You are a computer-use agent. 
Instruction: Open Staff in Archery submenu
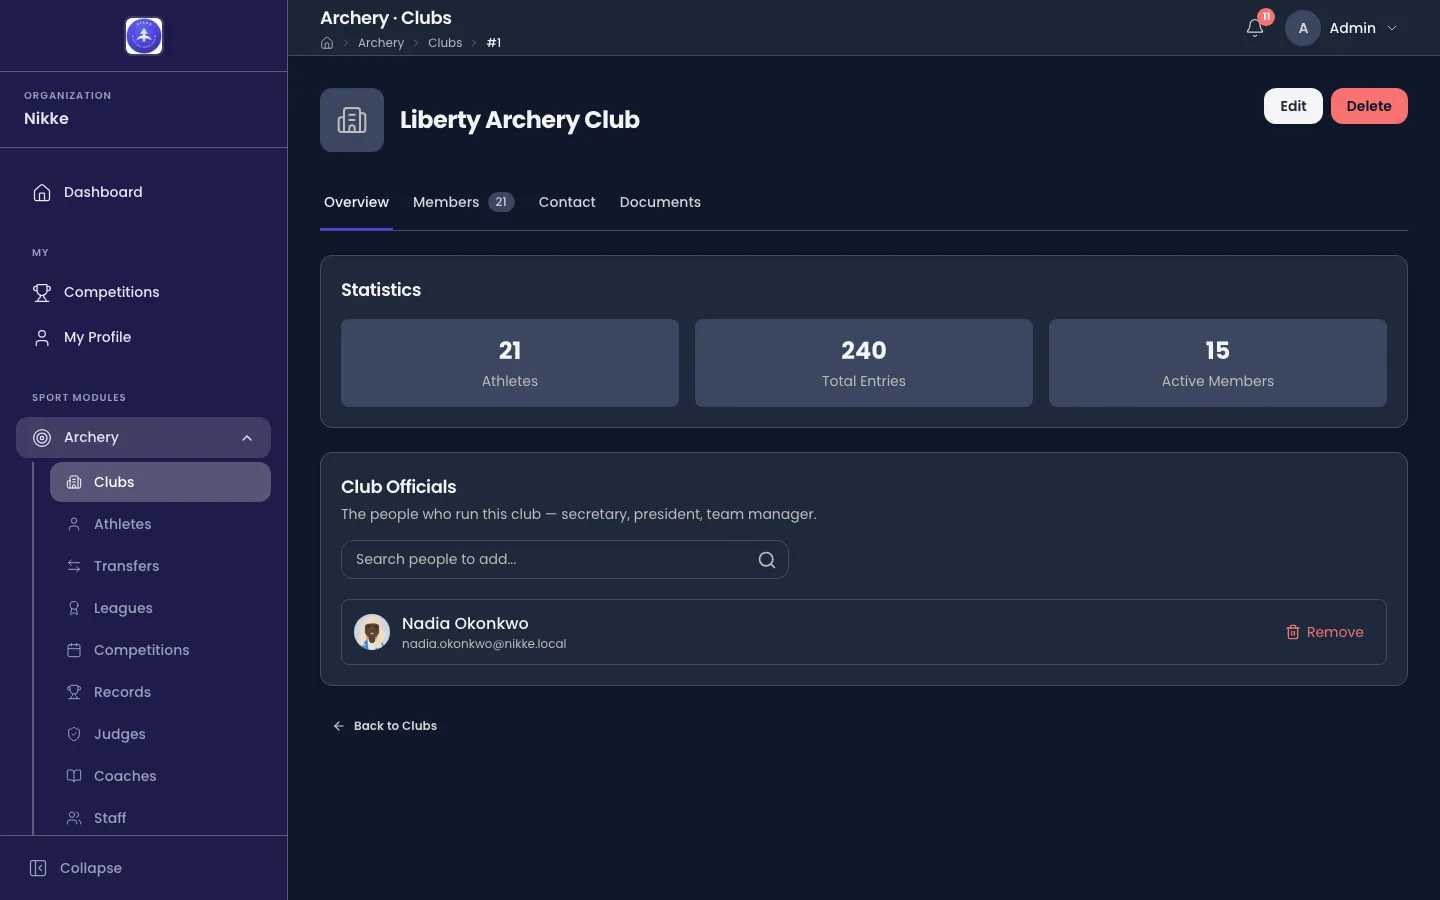[160, 818]
